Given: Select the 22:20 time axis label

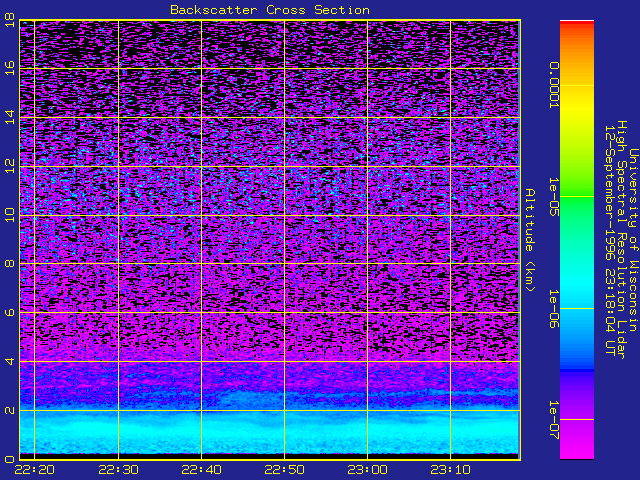Looking at the screenshot, I should click(x=35, y=470).
